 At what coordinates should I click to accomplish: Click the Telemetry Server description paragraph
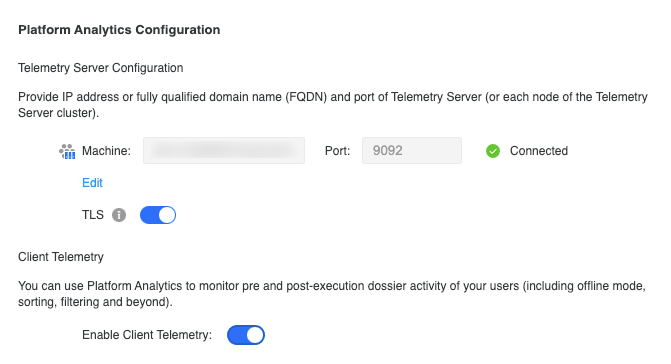[333, 105]
